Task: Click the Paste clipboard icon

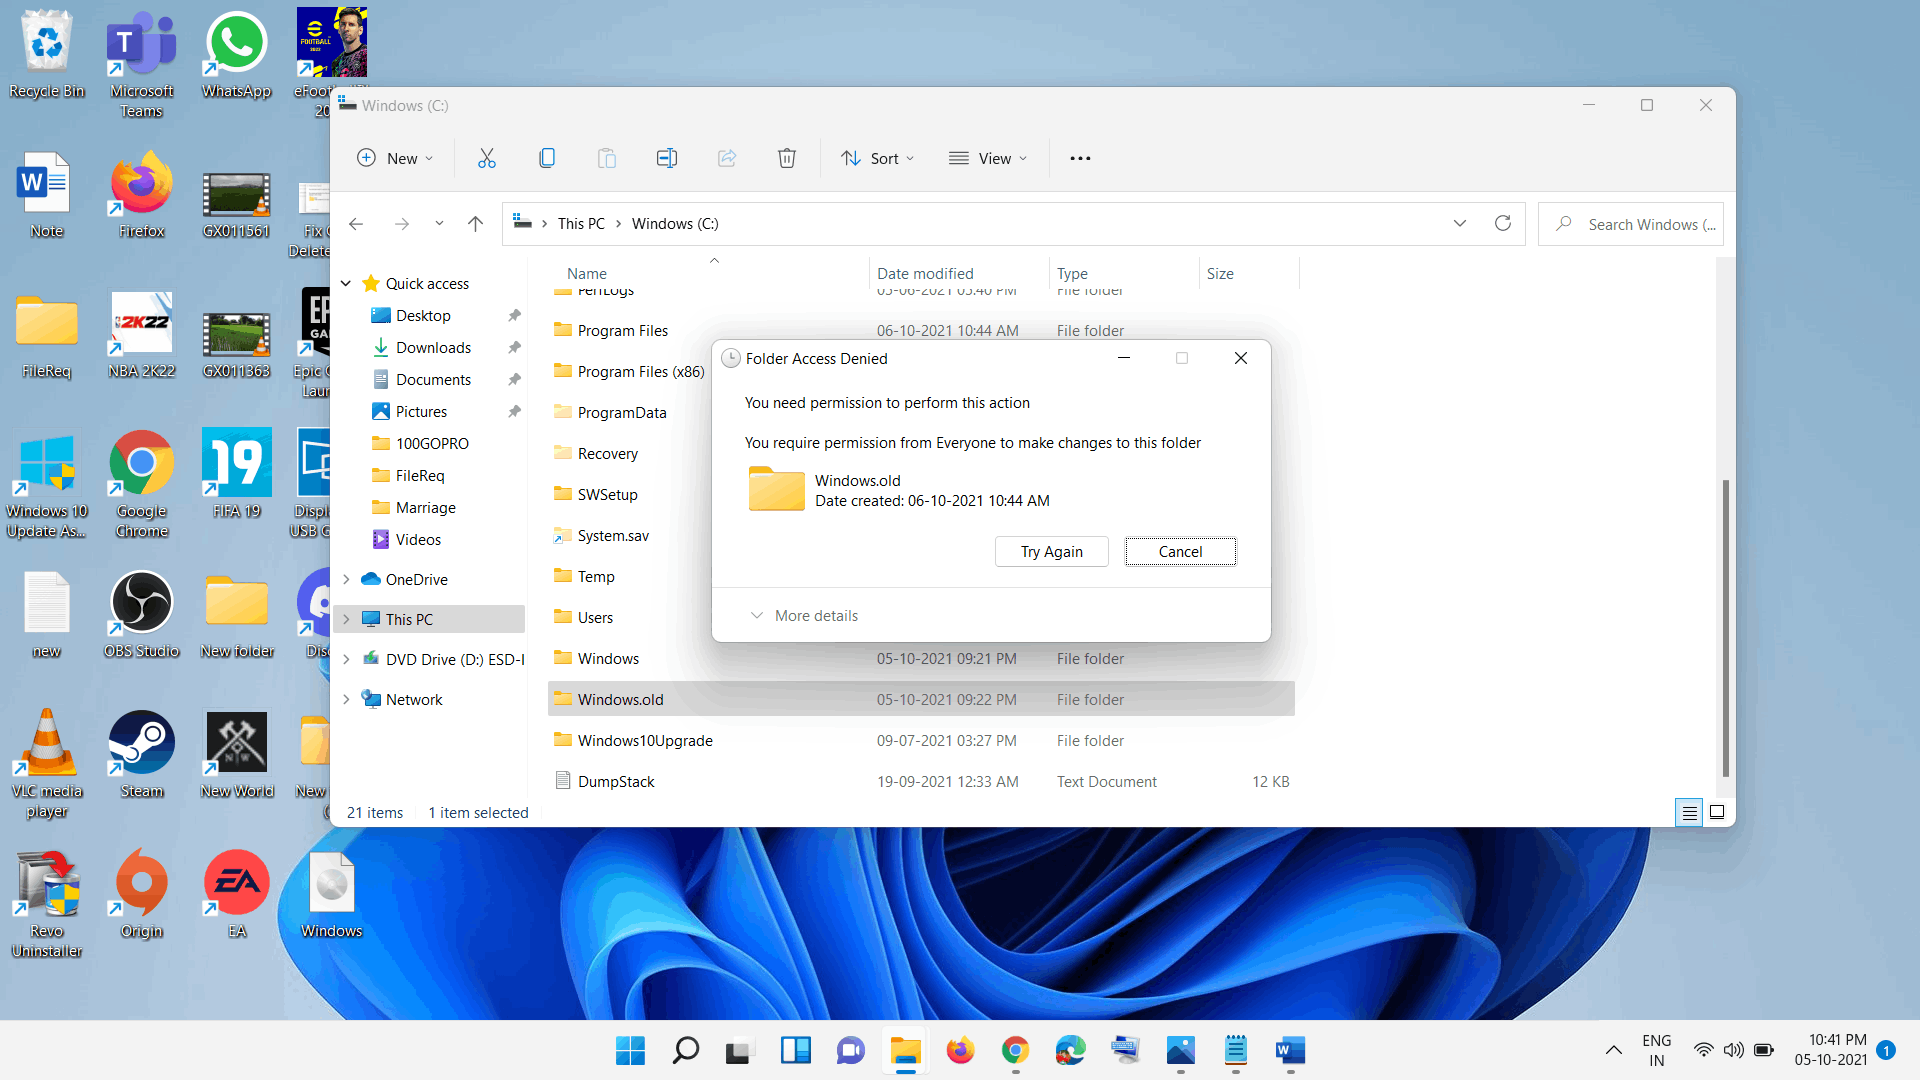Action: click(607, 158)
